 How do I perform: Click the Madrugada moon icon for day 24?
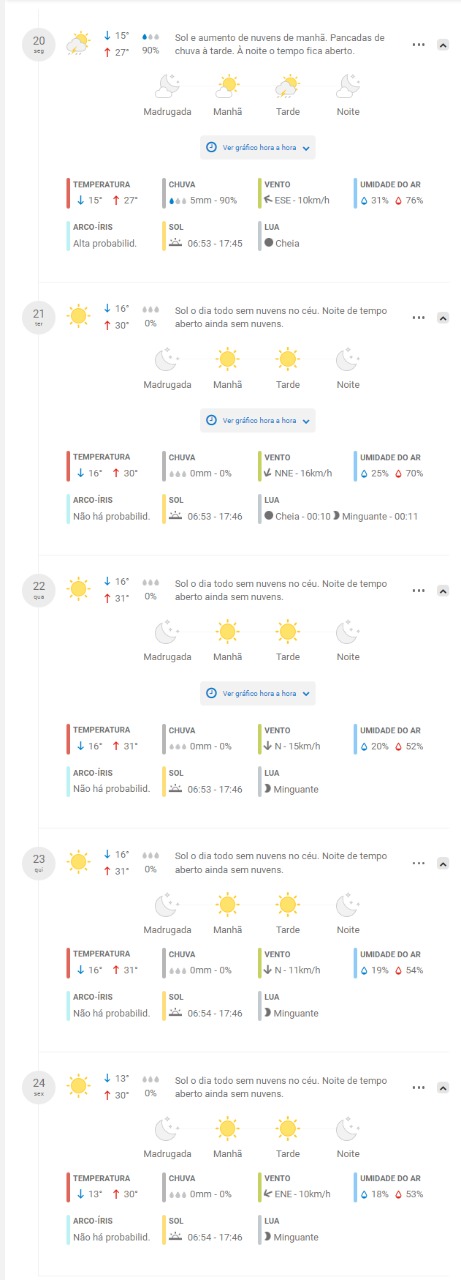[x=167, y=1129]
